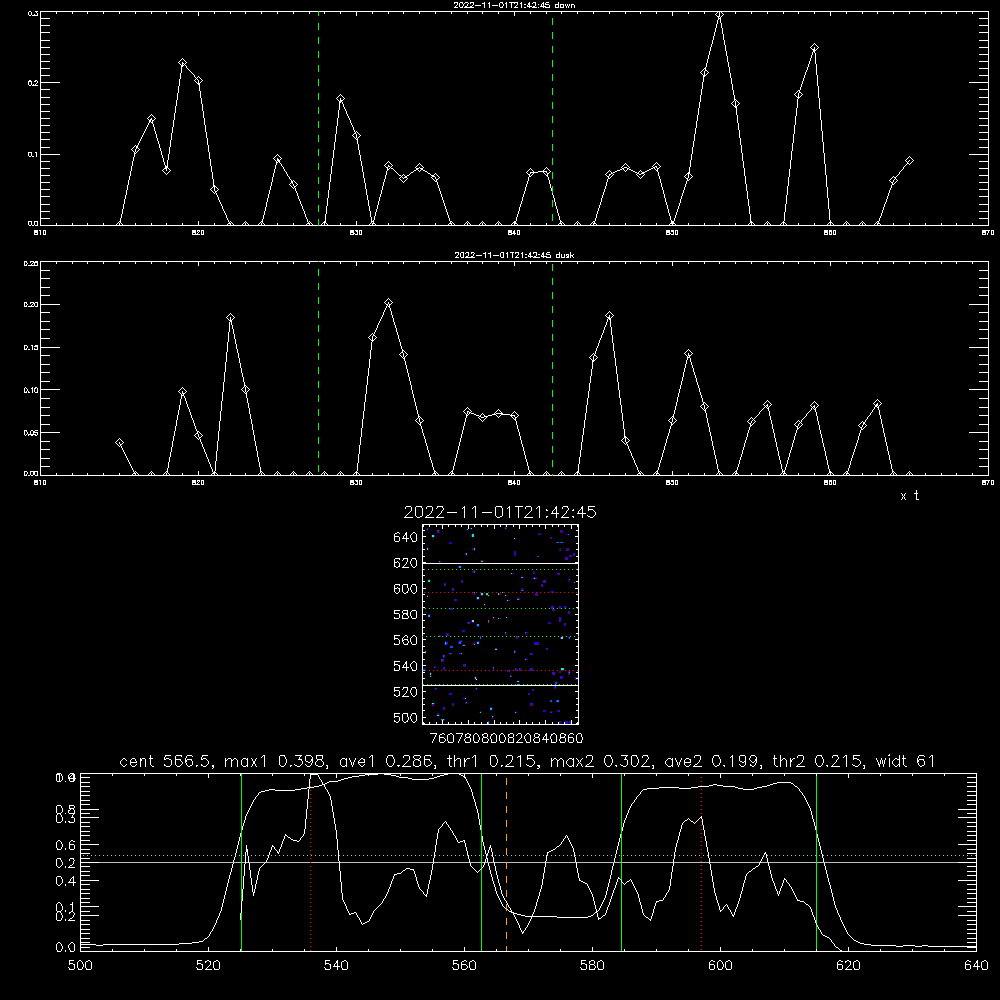Viewport: 1000px width, 1000px height.
Task: Click the "520" y-axis label of scatter image
Action: 406,692
